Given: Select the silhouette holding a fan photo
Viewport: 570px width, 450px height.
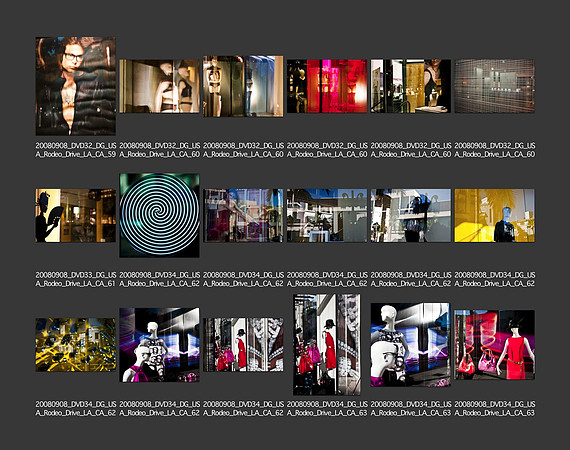Looking at the screenshot, I should (x=76, y=215).
